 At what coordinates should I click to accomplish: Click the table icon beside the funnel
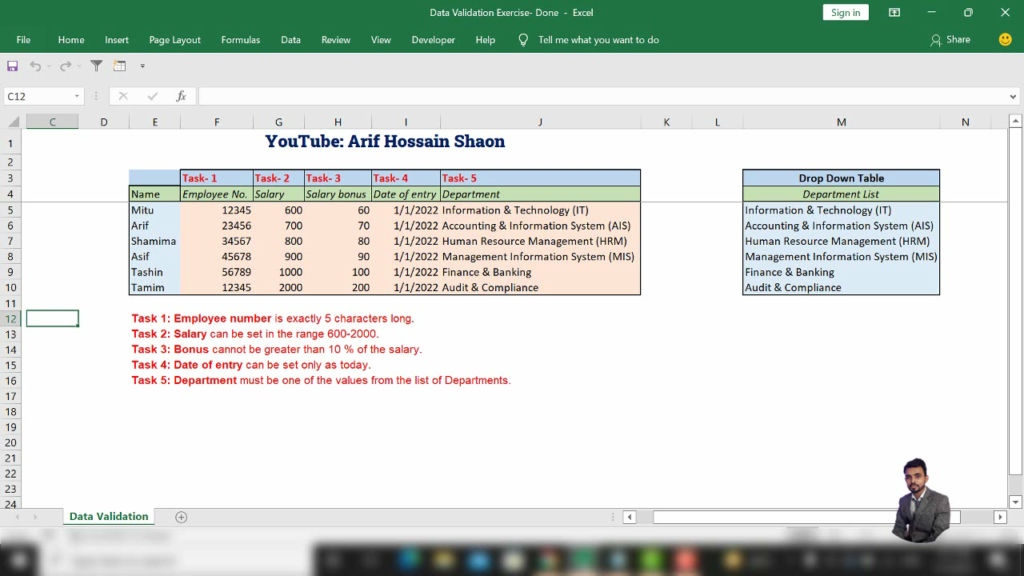120,66
